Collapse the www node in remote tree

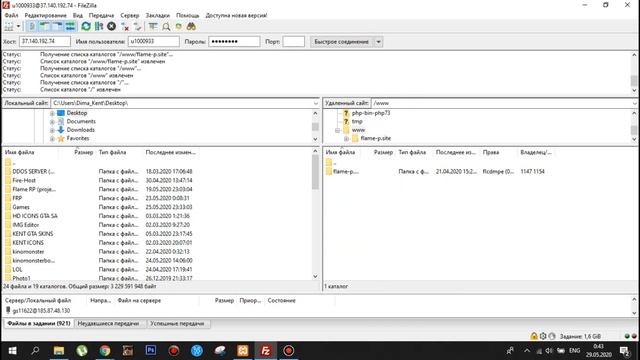coord(338,130)
